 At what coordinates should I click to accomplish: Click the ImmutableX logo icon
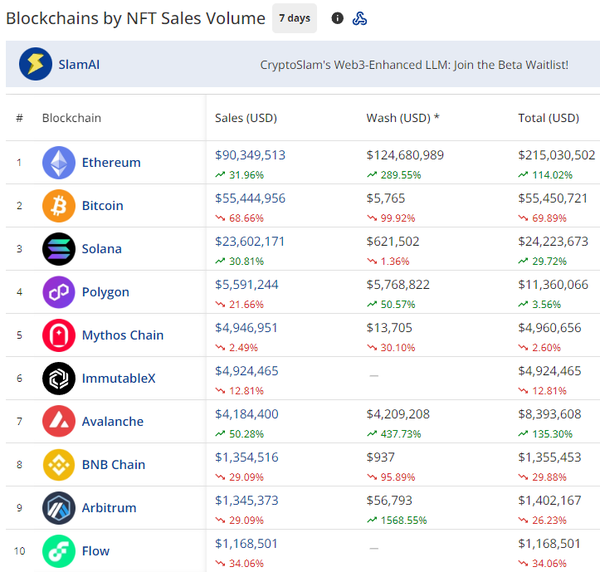point(59,379)
